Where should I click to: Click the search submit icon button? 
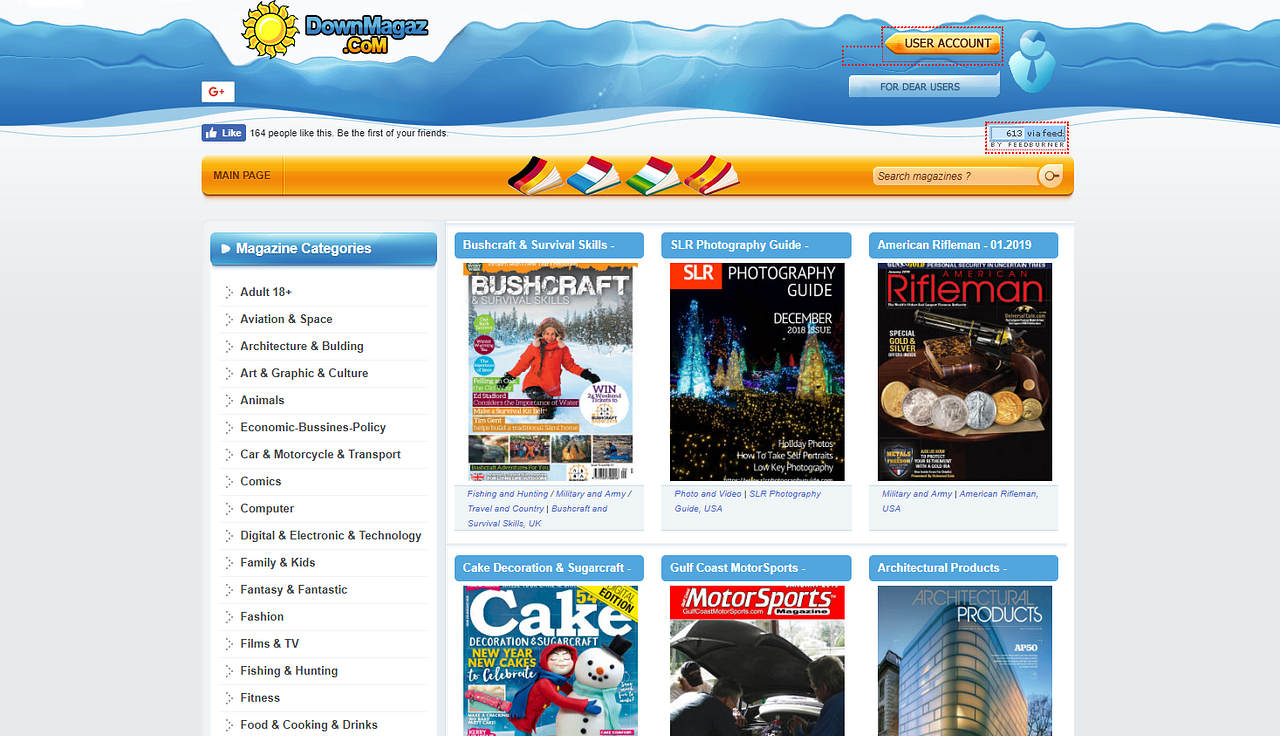pyautogui.click(x=1051, y=176)
